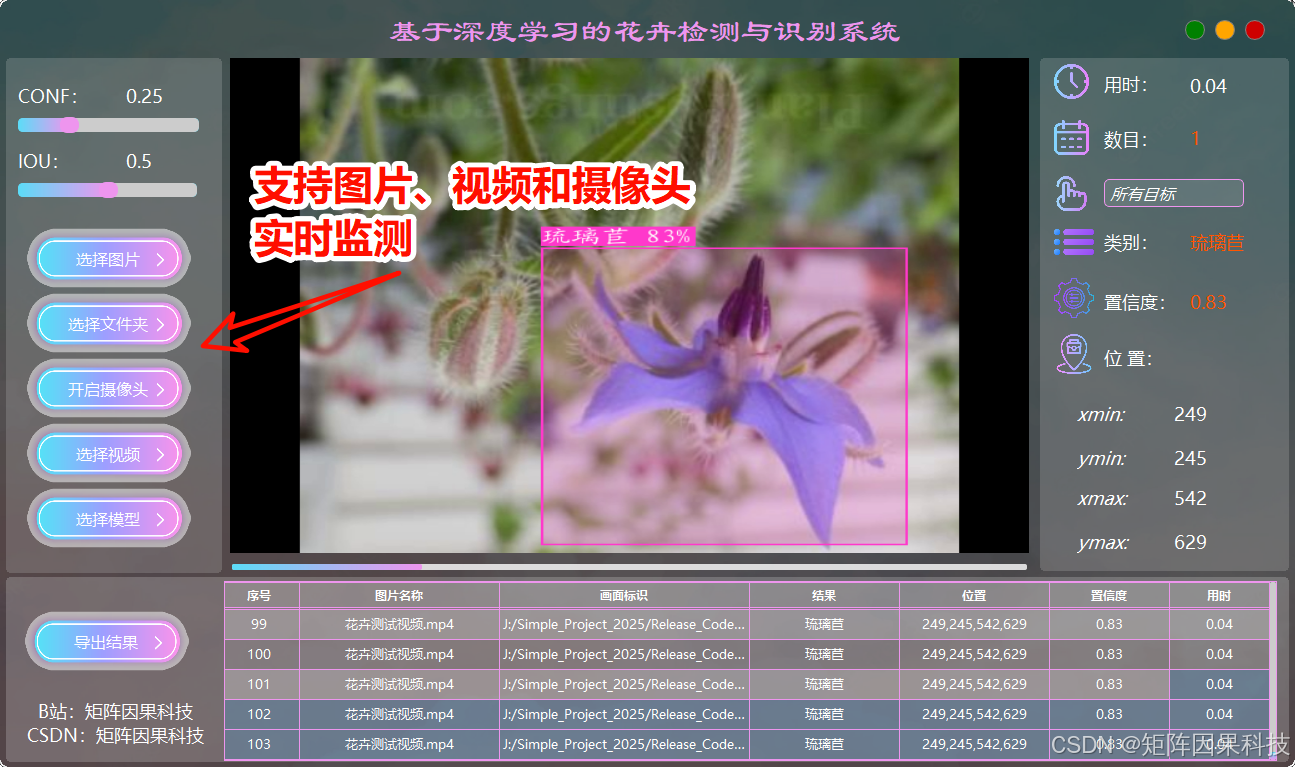Click the 0.83 confidence in row 99

coord(1109,624)
